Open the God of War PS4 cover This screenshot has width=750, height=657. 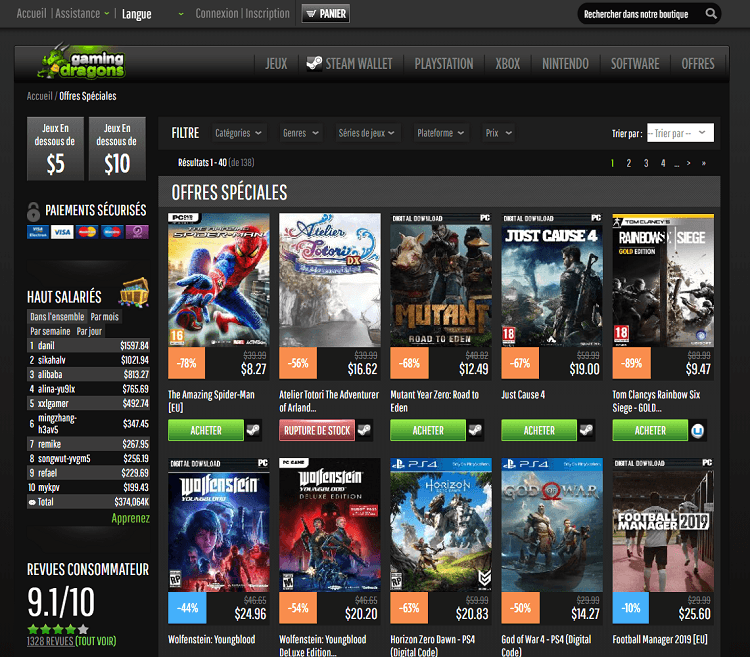pyautogui.click(x=552, y=525)
